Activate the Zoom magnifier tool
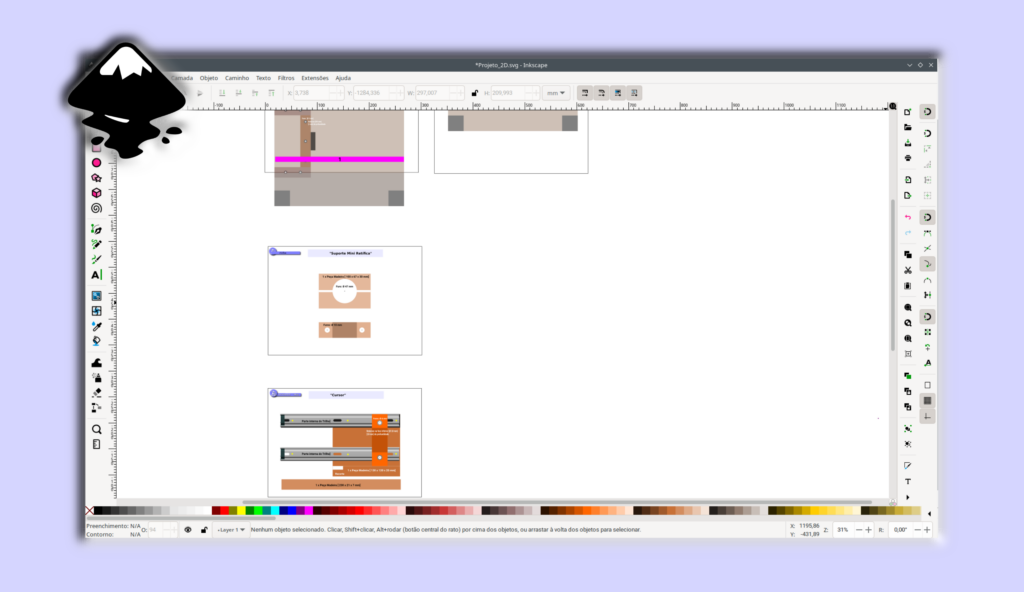Image resolution: width=1024 pixels, height=592 pixels. tap(97, 429)
